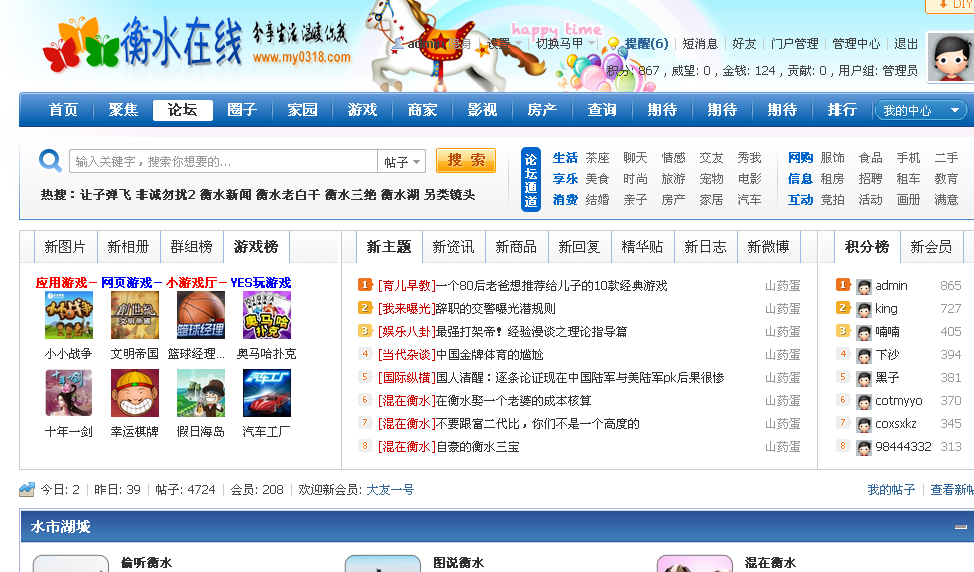Open 排行 in navigation bar

pos(842,110)
